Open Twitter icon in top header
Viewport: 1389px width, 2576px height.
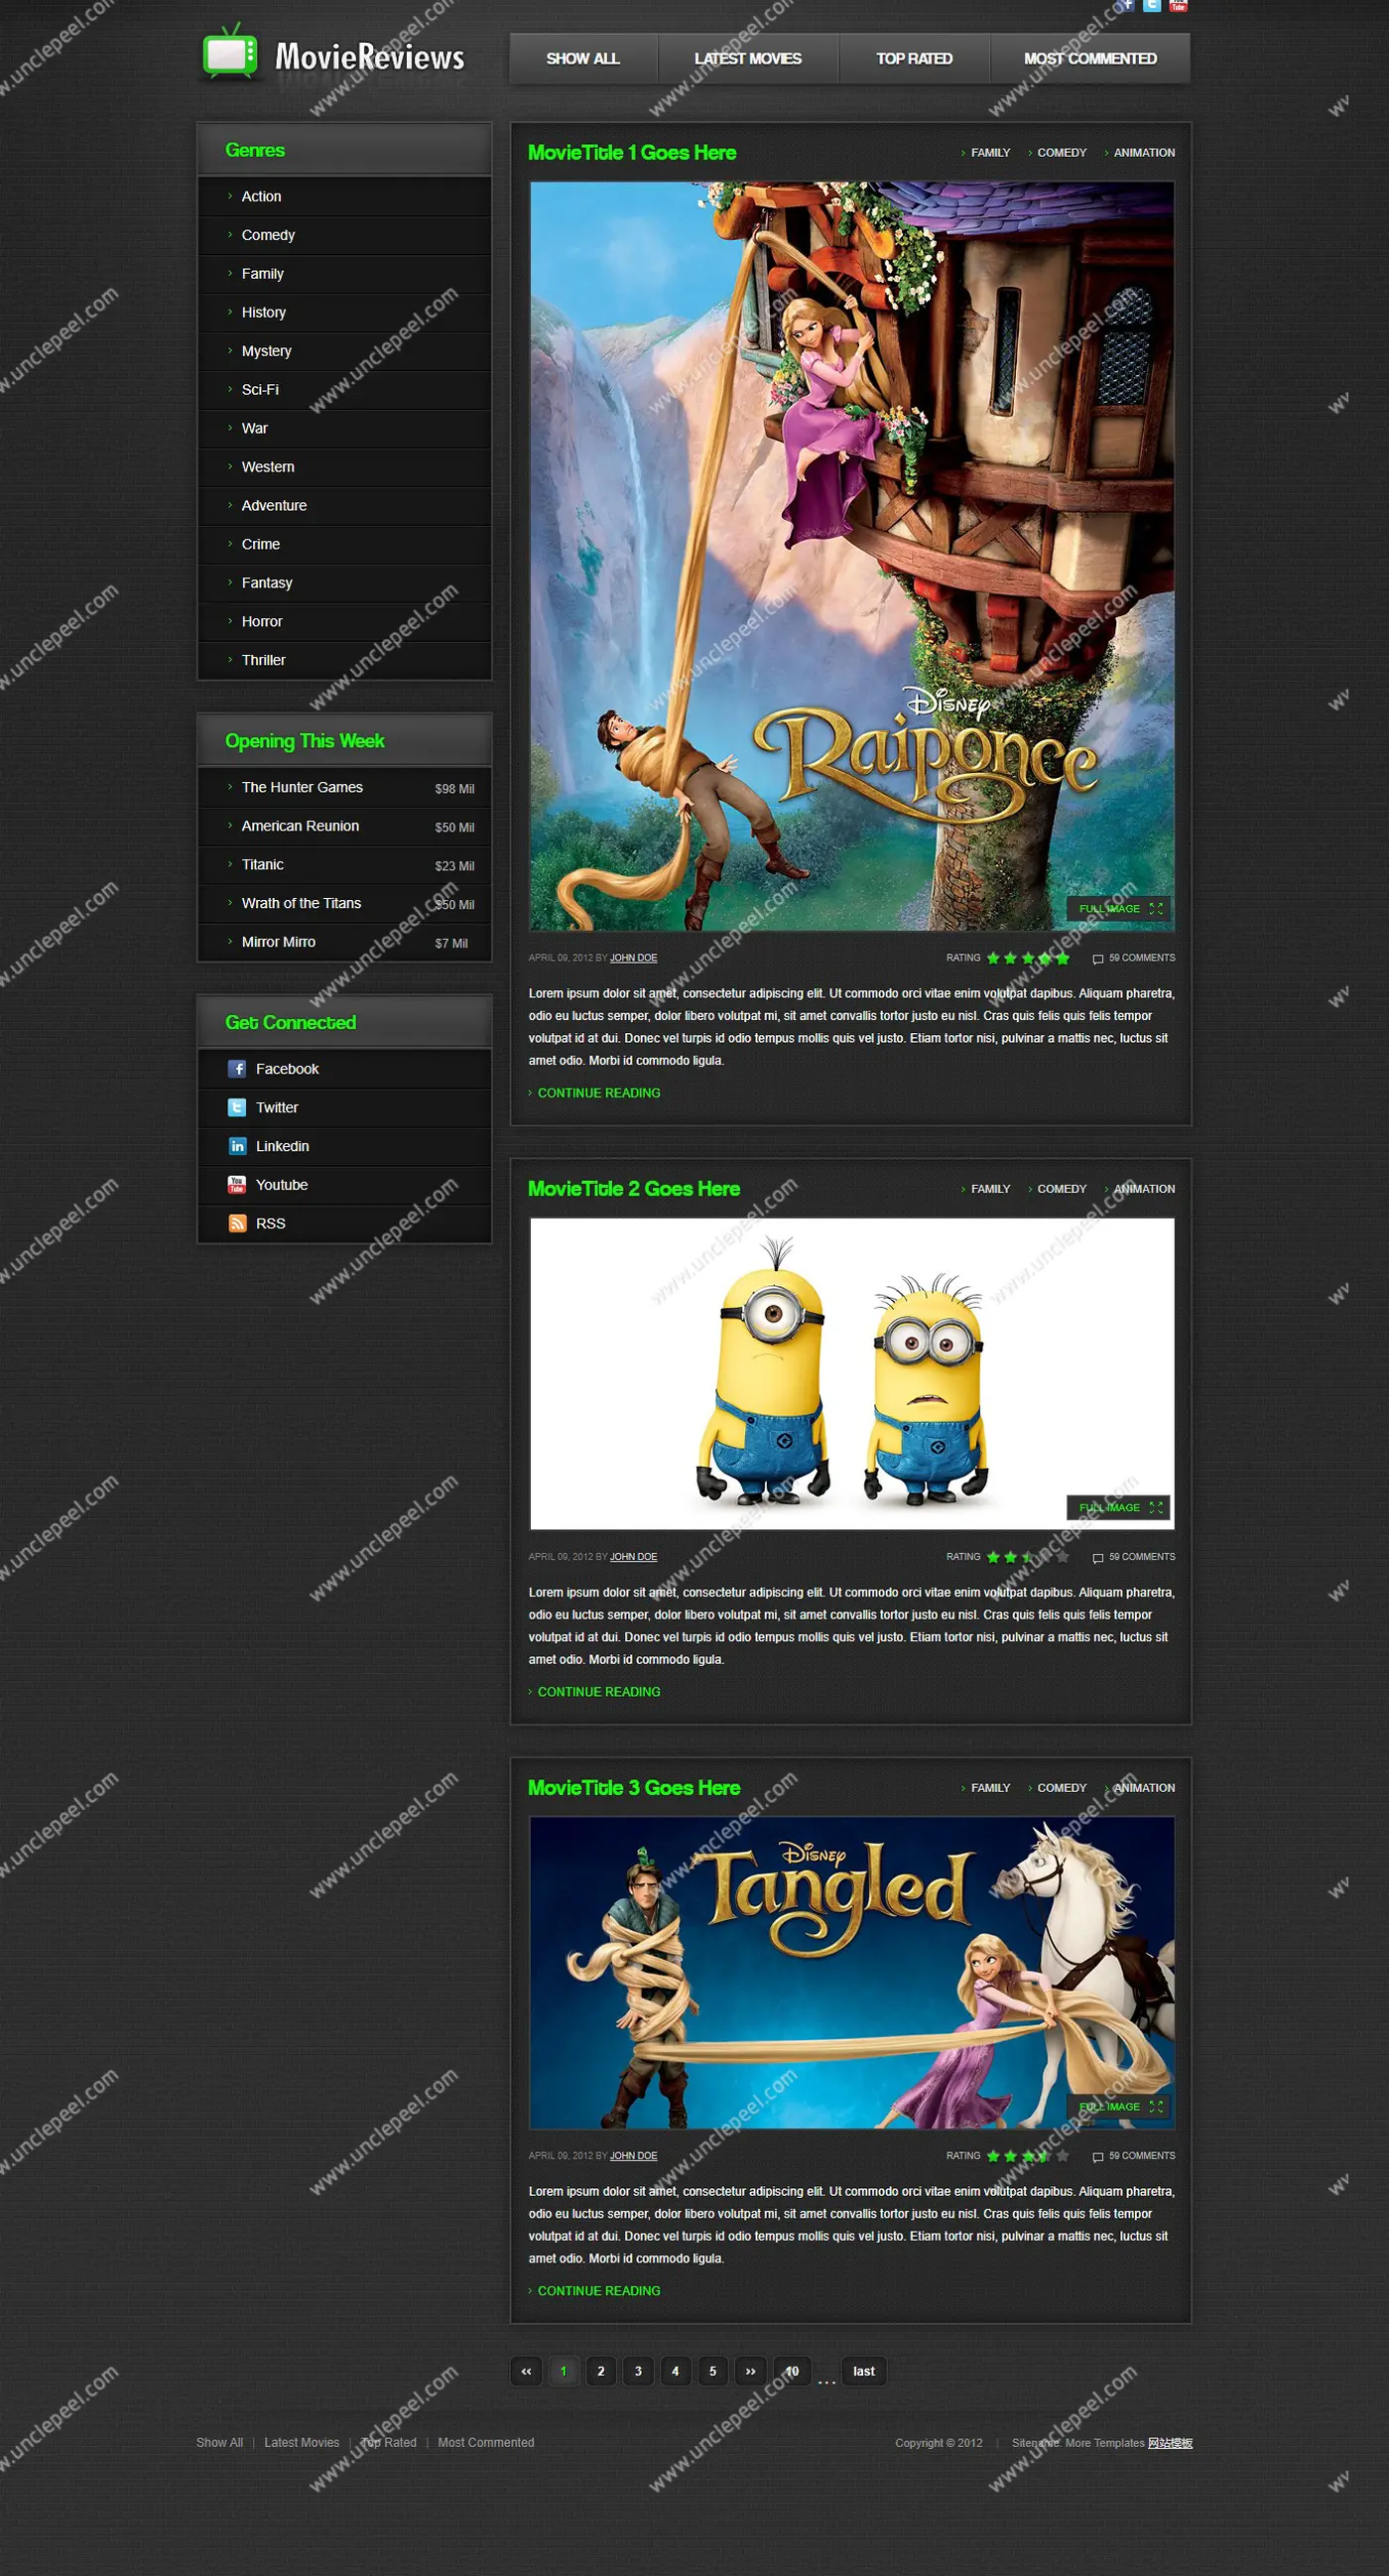coord(1152,5)
